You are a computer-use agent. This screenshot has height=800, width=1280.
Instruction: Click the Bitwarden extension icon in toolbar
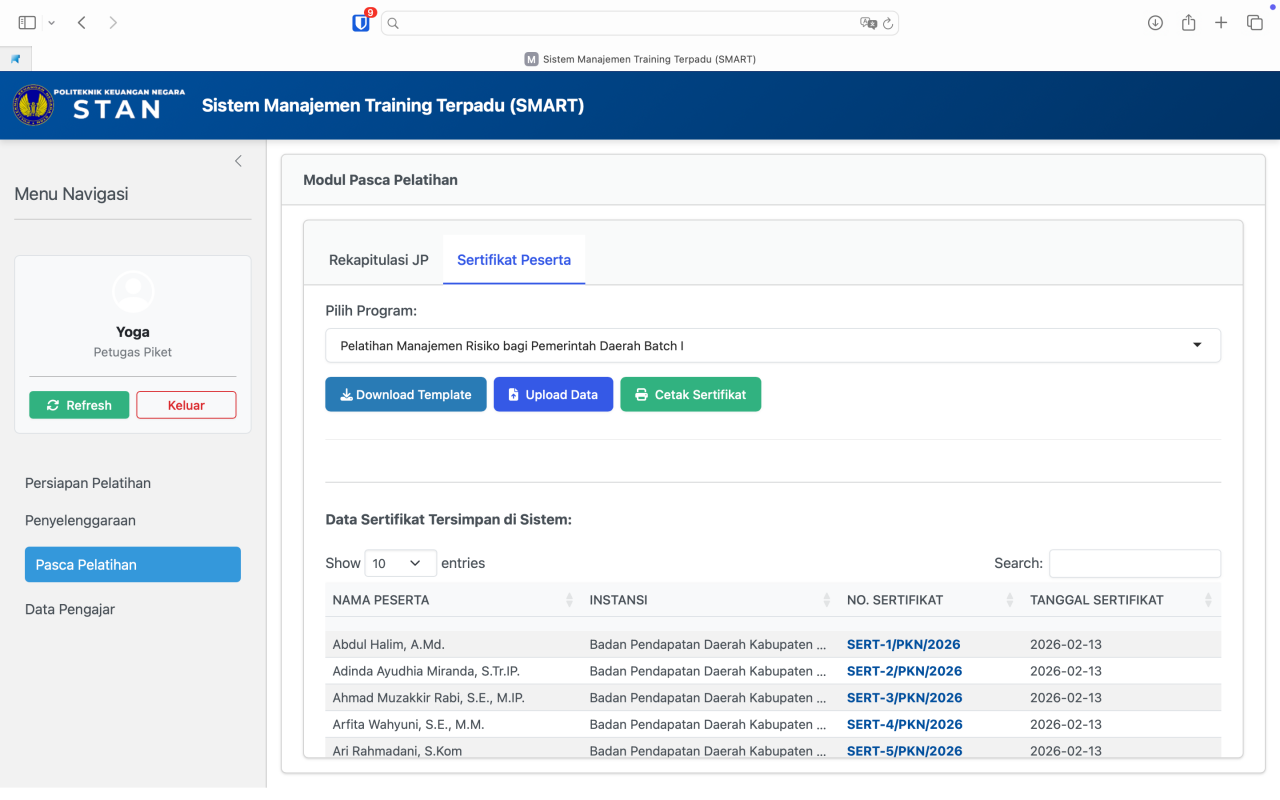tap(361, 23)
